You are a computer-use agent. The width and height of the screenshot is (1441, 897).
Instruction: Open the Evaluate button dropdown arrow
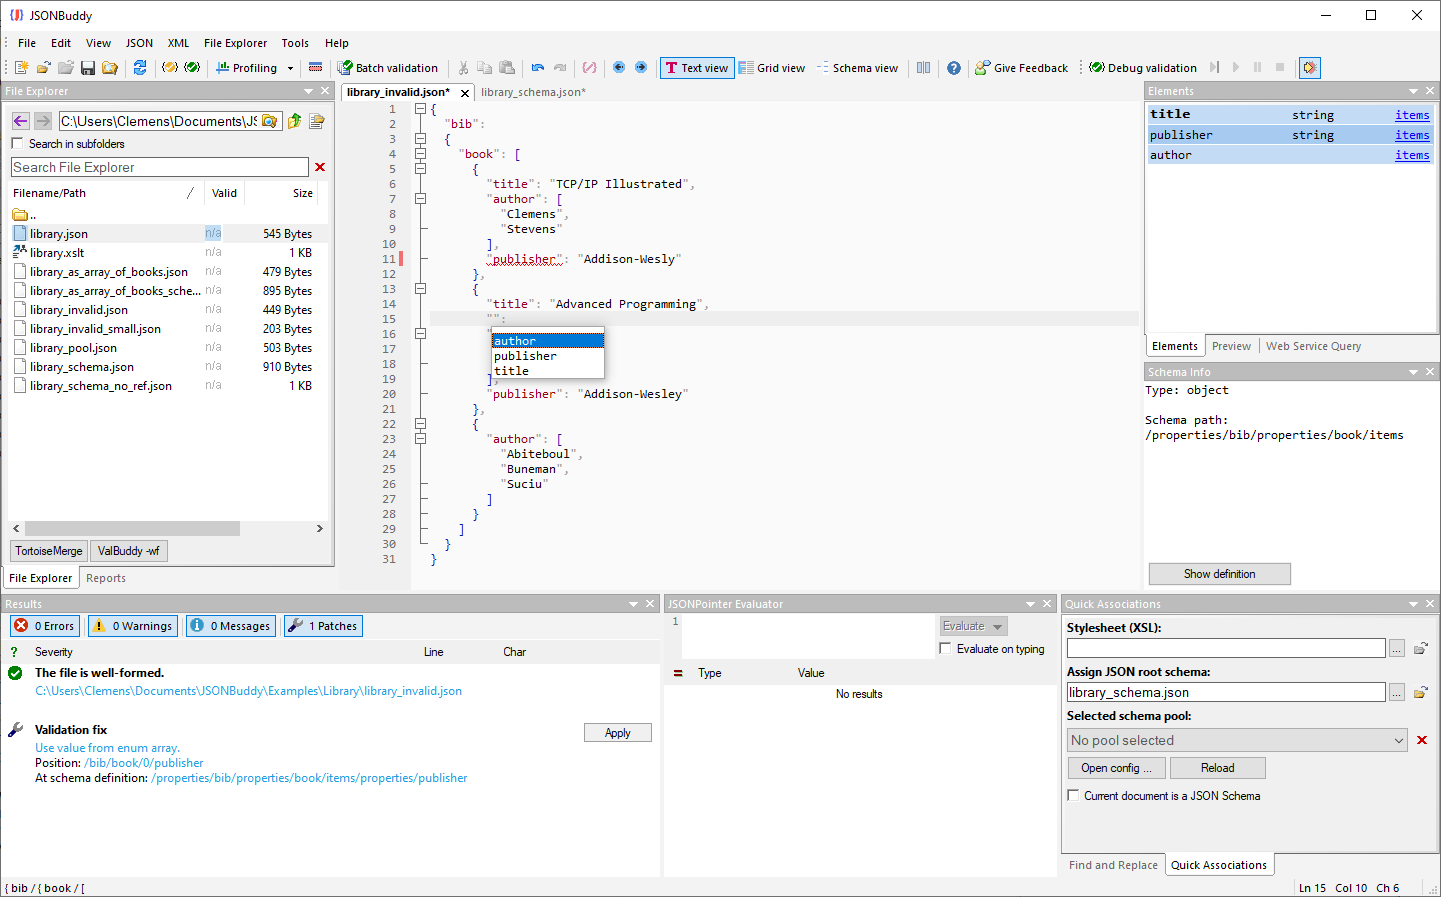click(997, 627)
